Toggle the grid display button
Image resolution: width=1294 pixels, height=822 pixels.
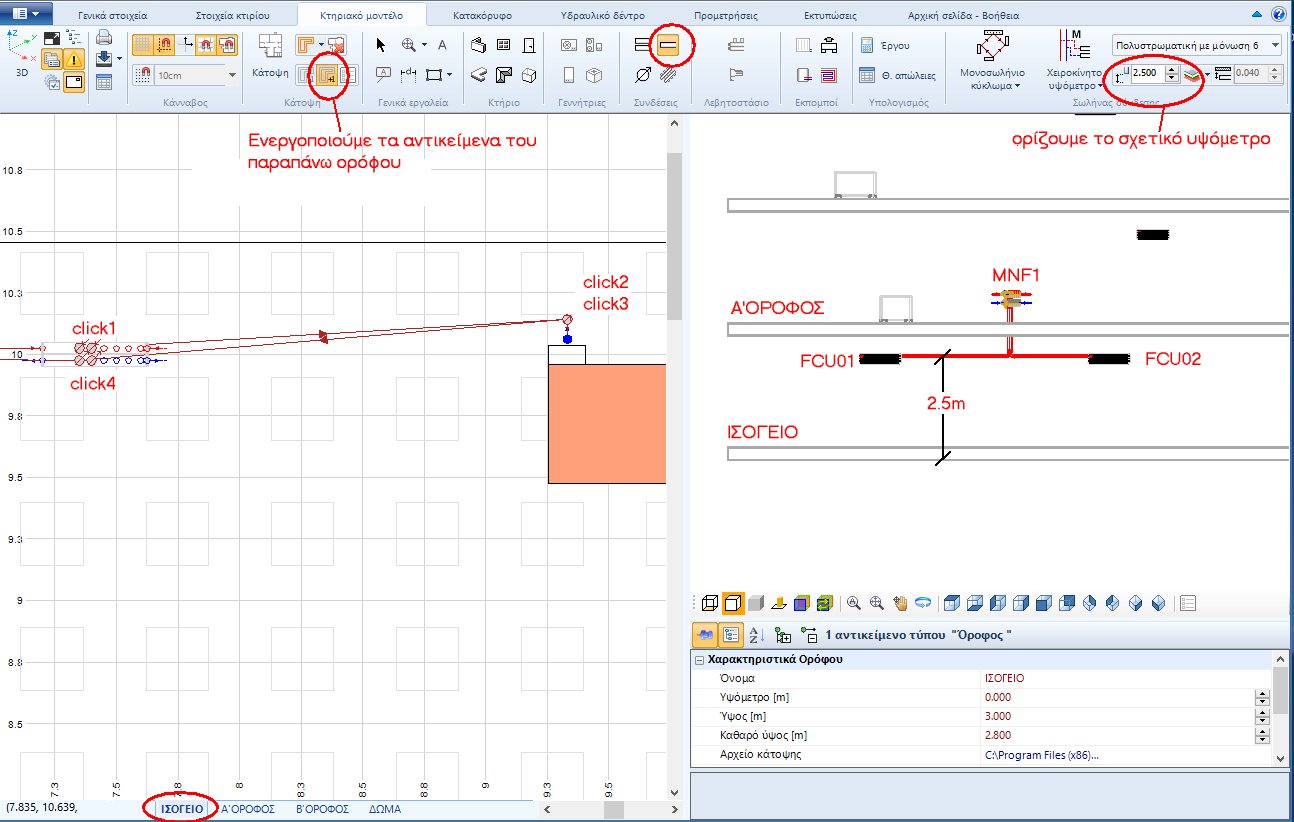[x=143, y=44]
